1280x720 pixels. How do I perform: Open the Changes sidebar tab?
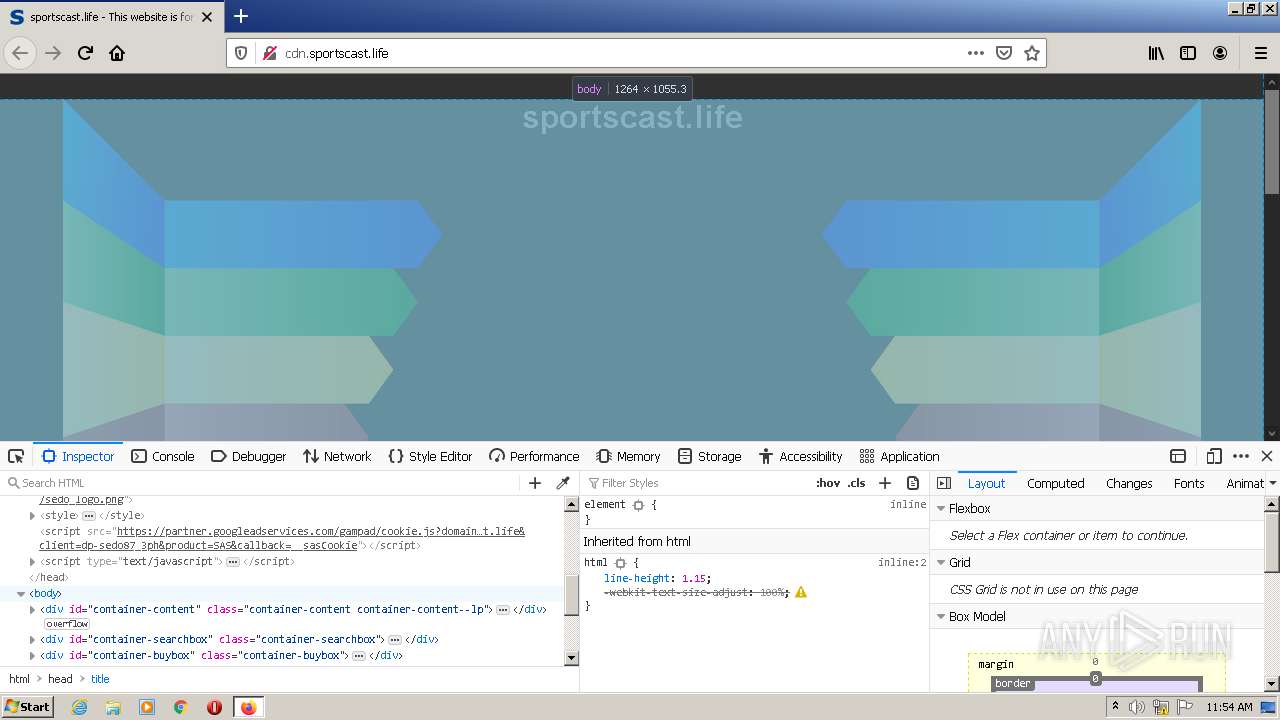click(1129, 483)
